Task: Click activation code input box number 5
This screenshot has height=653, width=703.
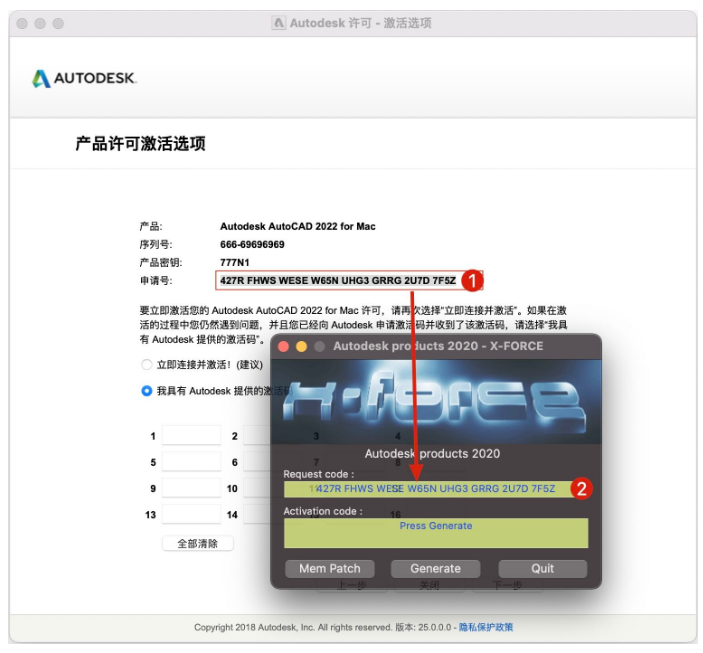Action: pyautogui.click(x=191, y=462)
